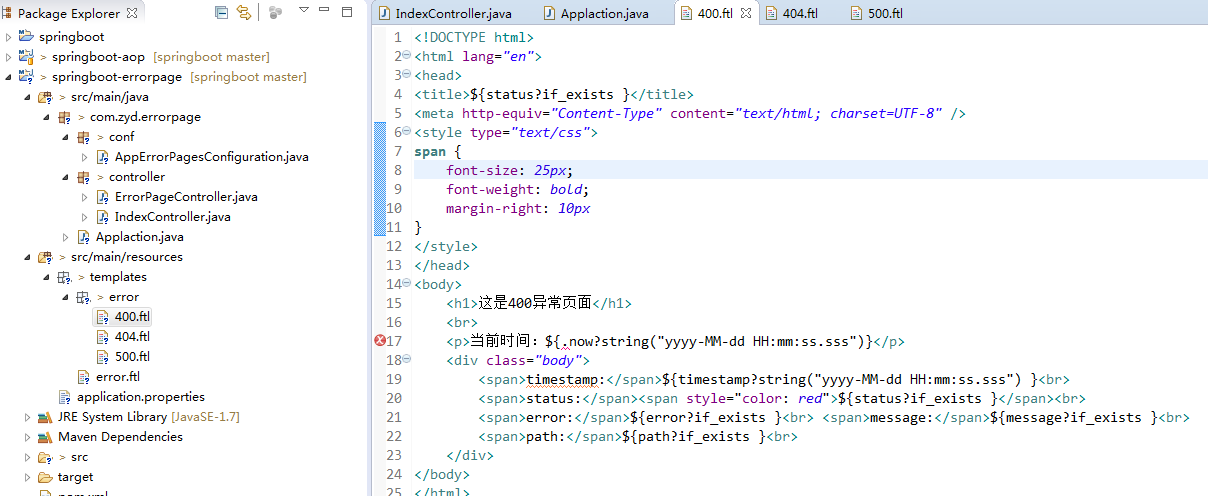Switch to the 500.ftl editor tab
Image resolution: width=1208 pixels, height=496 pixels.
877,14
